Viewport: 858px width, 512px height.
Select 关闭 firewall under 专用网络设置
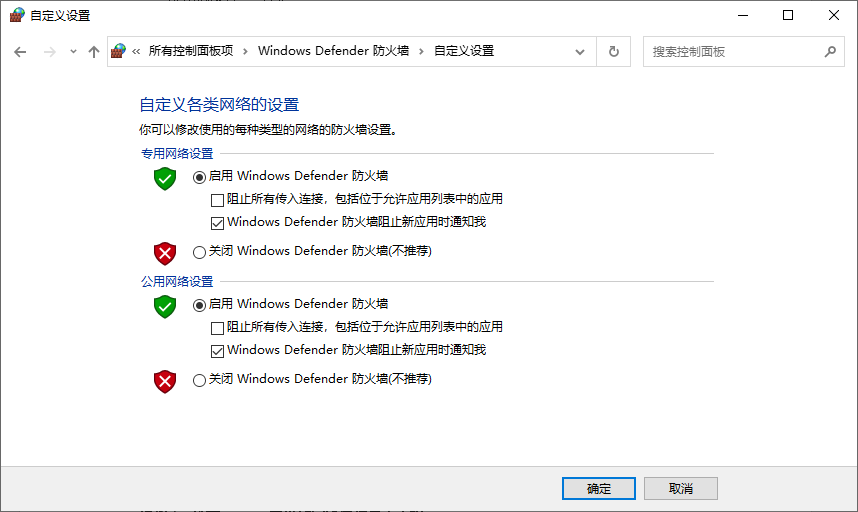tap(199, 252)
